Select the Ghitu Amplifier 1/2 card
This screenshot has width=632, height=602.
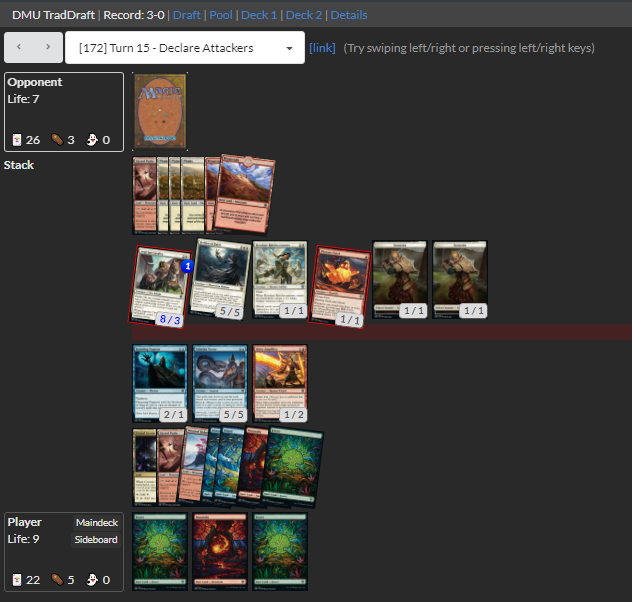tap(280, 383)
